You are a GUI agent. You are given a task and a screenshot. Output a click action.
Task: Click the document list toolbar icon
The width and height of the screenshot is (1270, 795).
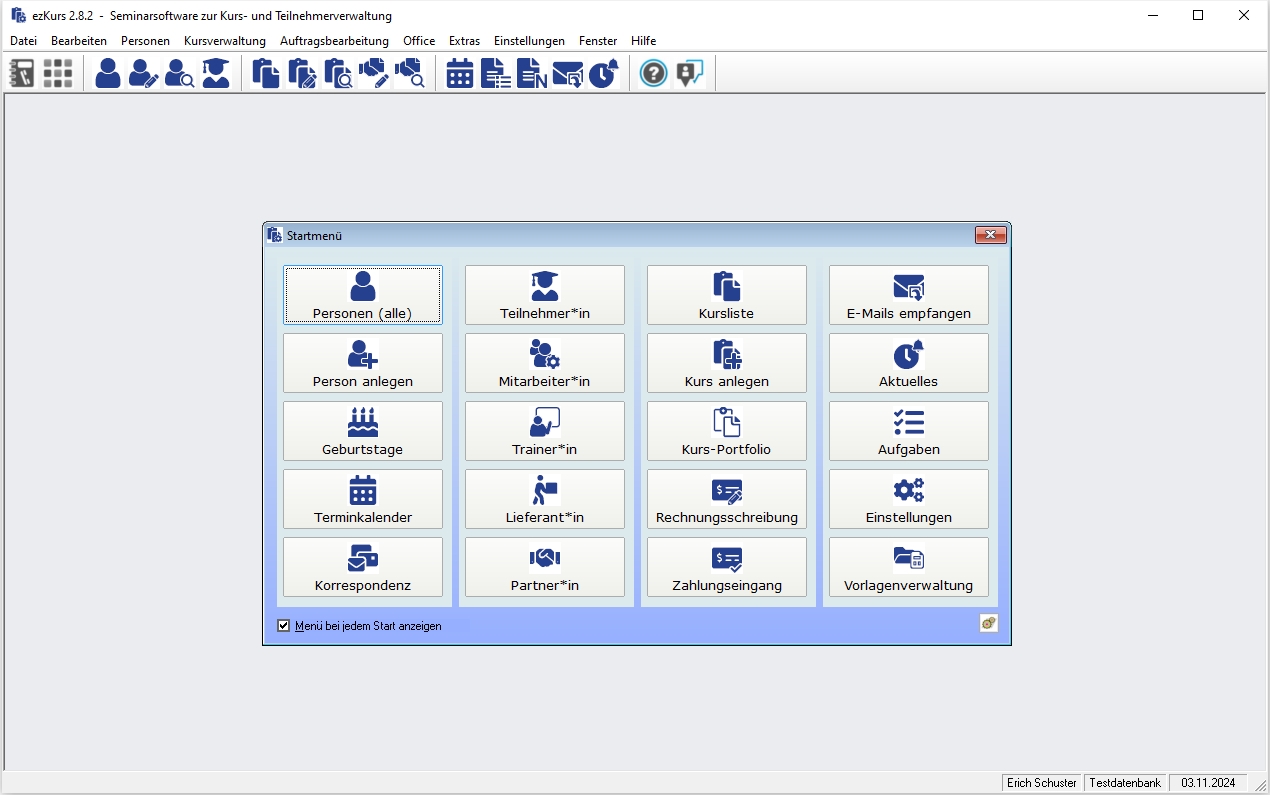[496, 73]
